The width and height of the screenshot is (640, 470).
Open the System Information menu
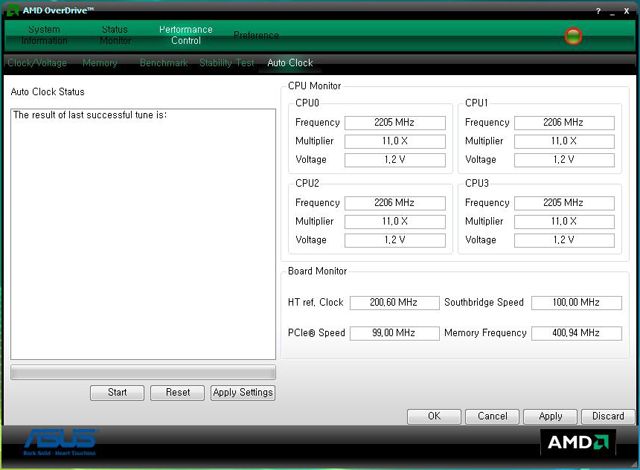click(44, 35)
